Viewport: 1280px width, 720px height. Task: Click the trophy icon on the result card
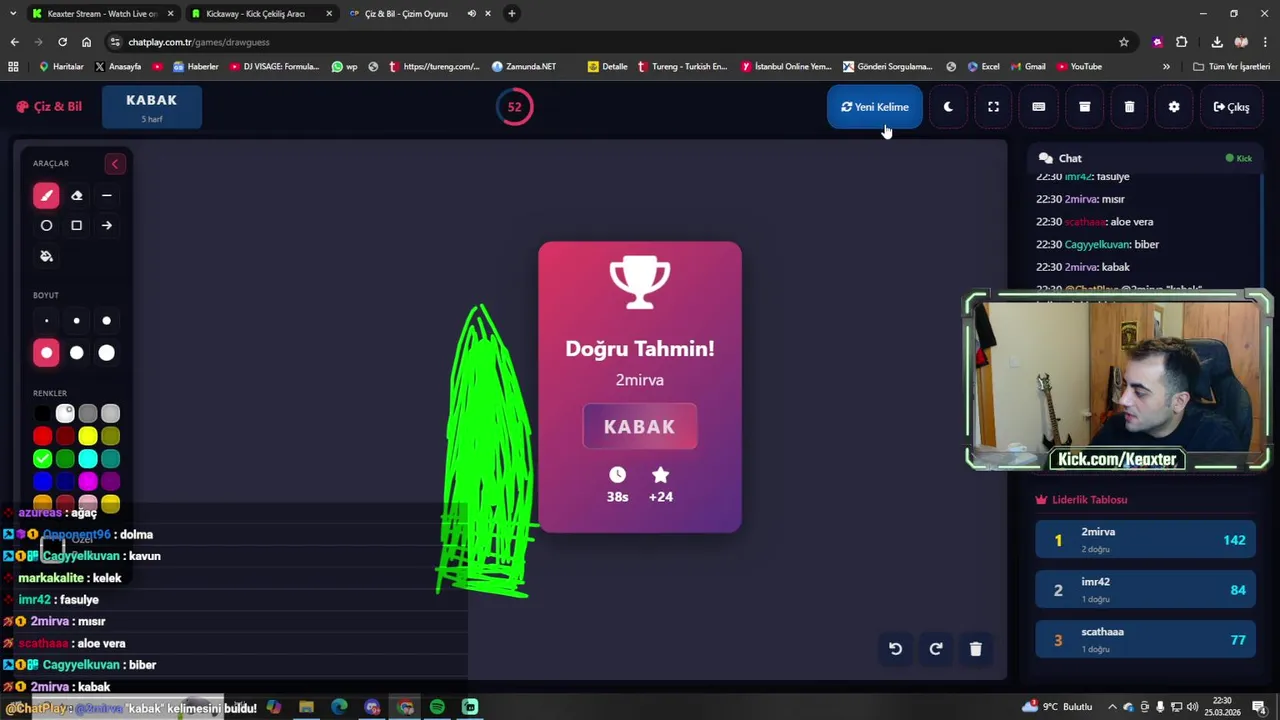640,283
